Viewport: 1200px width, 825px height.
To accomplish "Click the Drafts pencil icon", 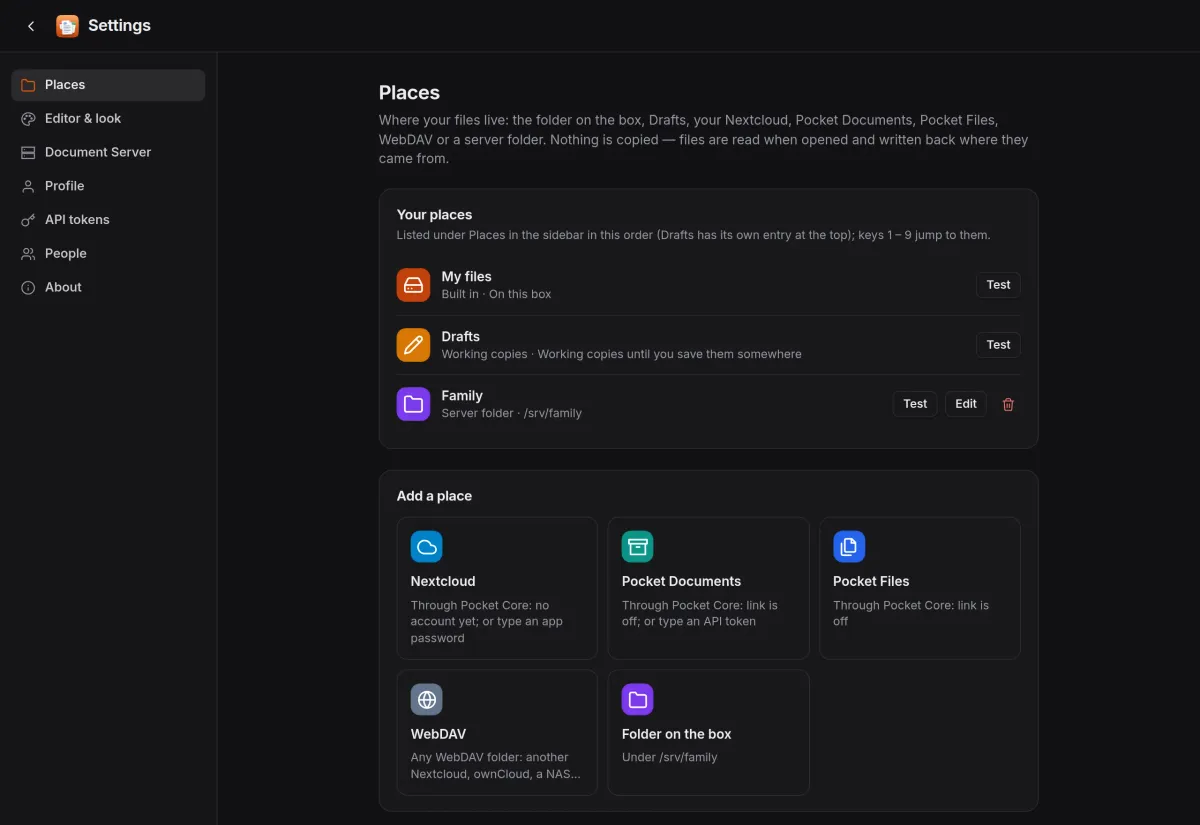I will 413,345.
